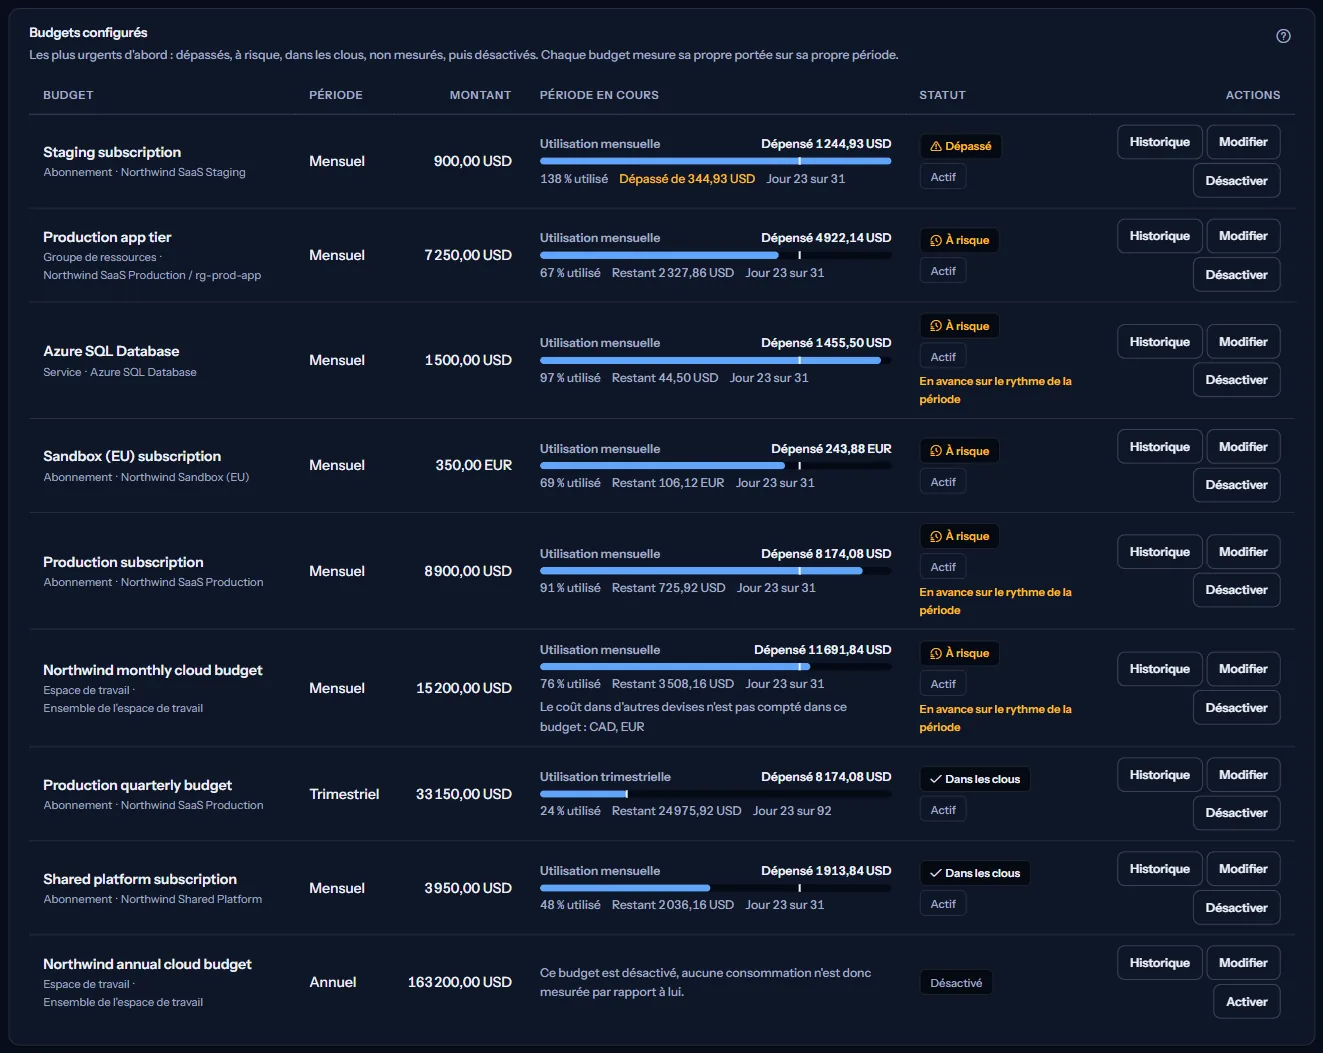1323x1053 pixels.
Task: Click the À risque badge for Production app tier
Action: pos(960,240)
